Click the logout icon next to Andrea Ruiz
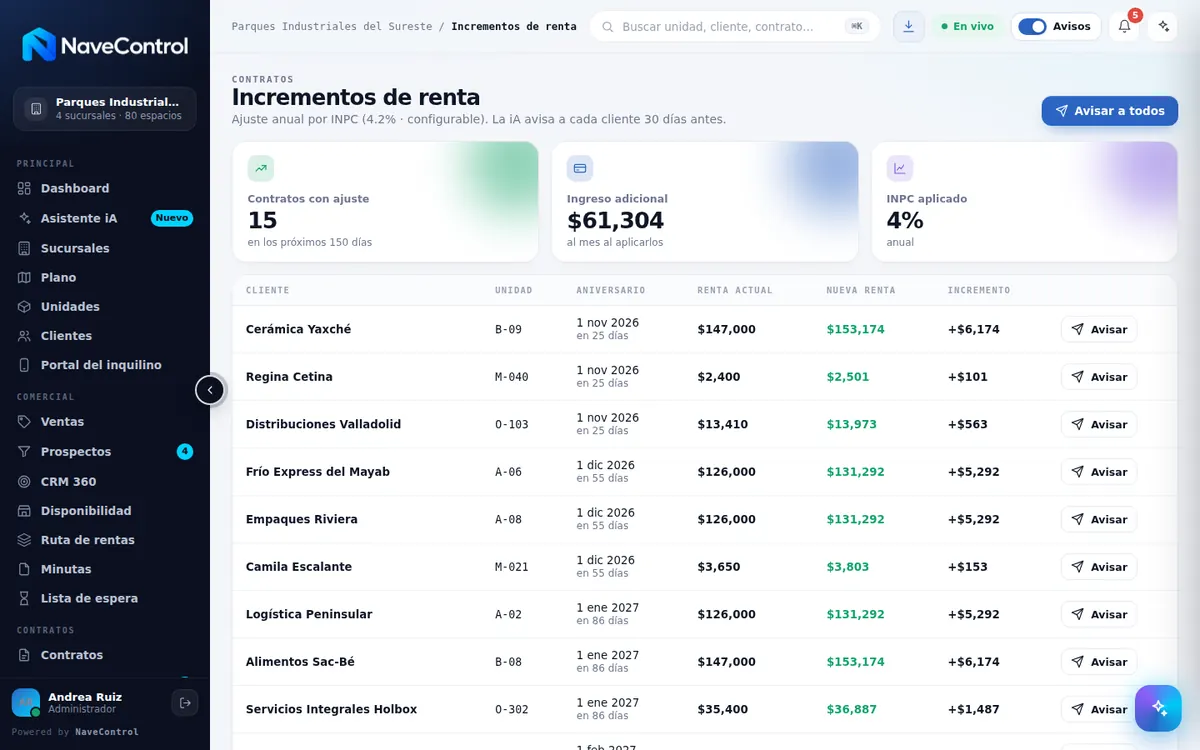Image resolution: width=1200 pixels, height=750 pixels. tap(185, 703)
